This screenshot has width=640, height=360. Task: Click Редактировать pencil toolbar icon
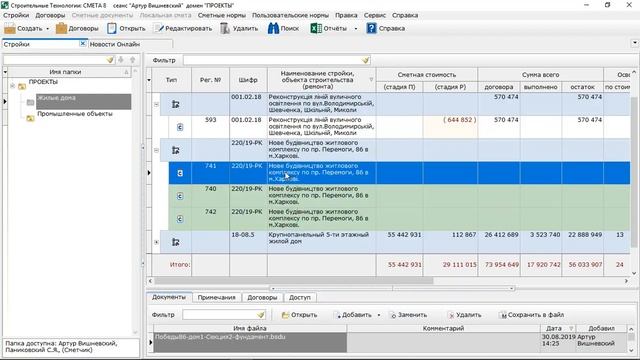pos(159,29)
